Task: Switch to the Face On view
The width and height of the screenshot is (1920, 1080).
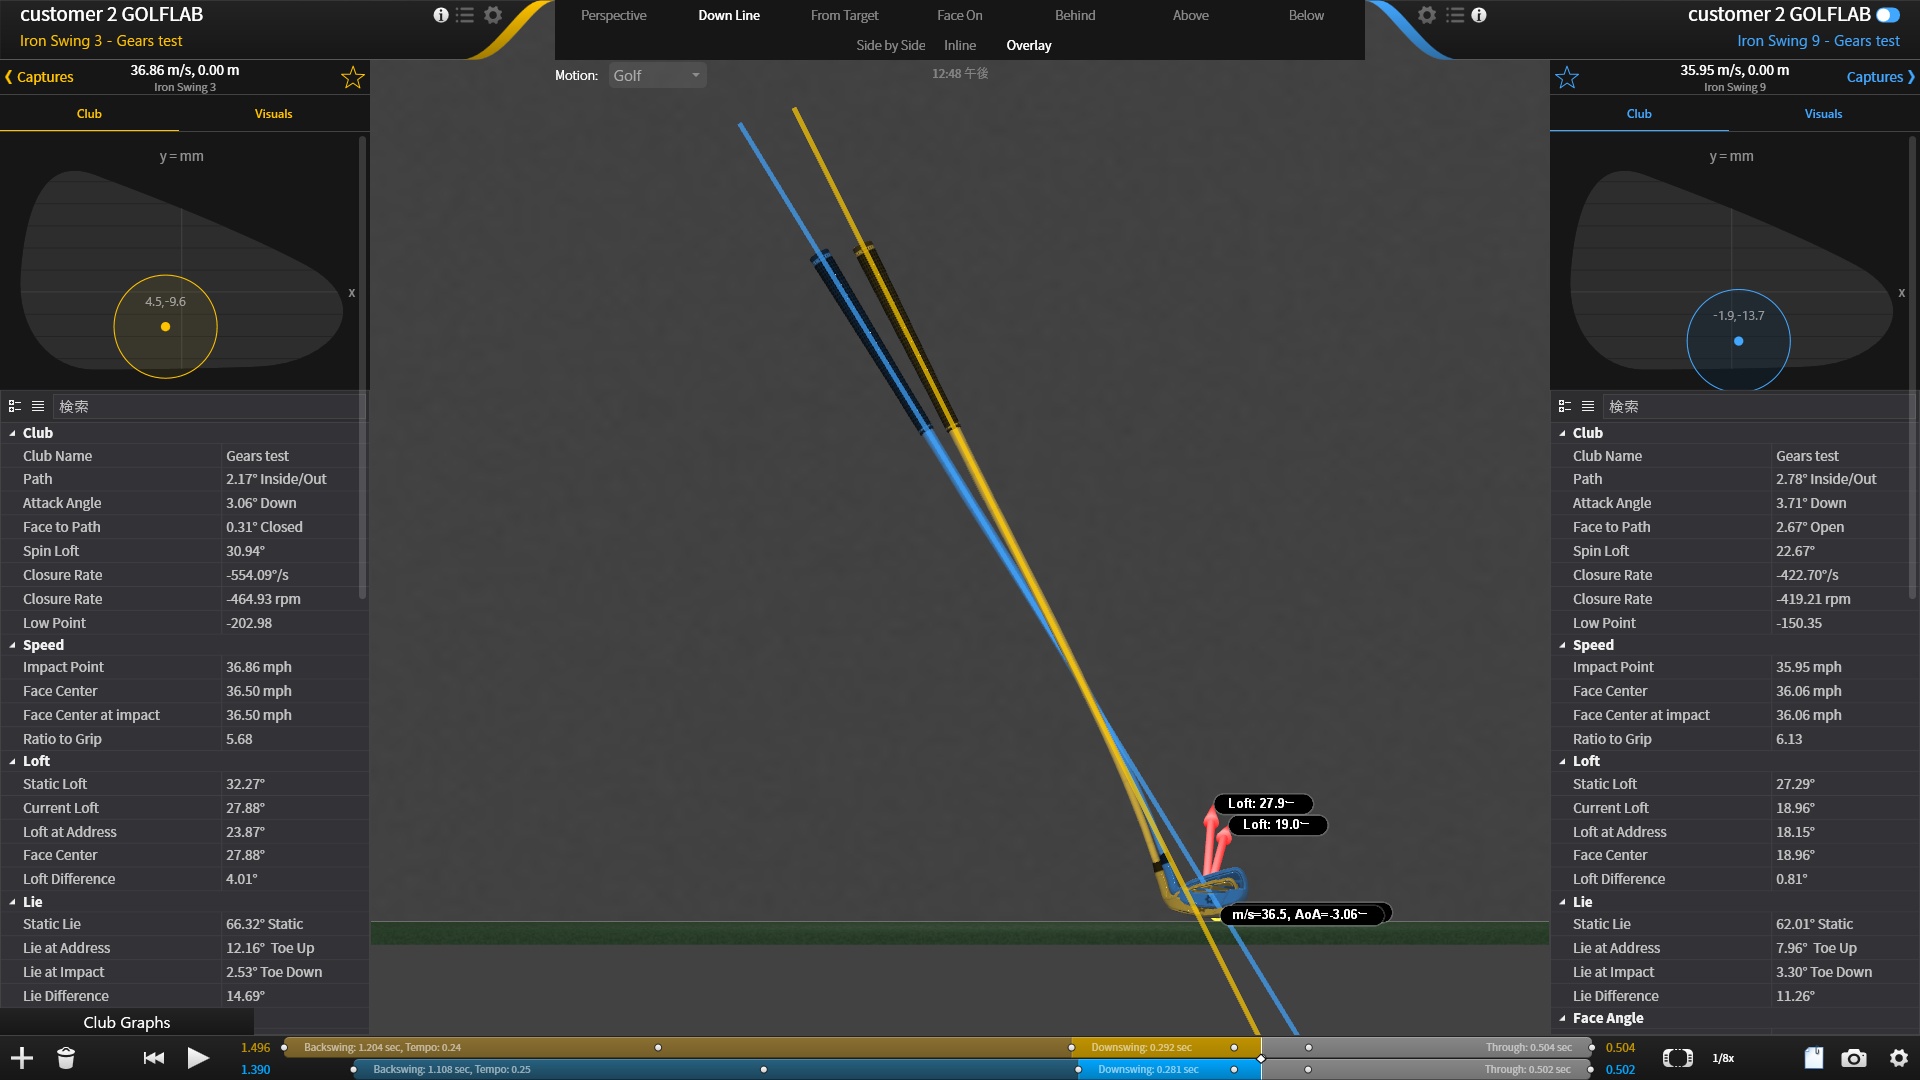Action: (959, 15)
